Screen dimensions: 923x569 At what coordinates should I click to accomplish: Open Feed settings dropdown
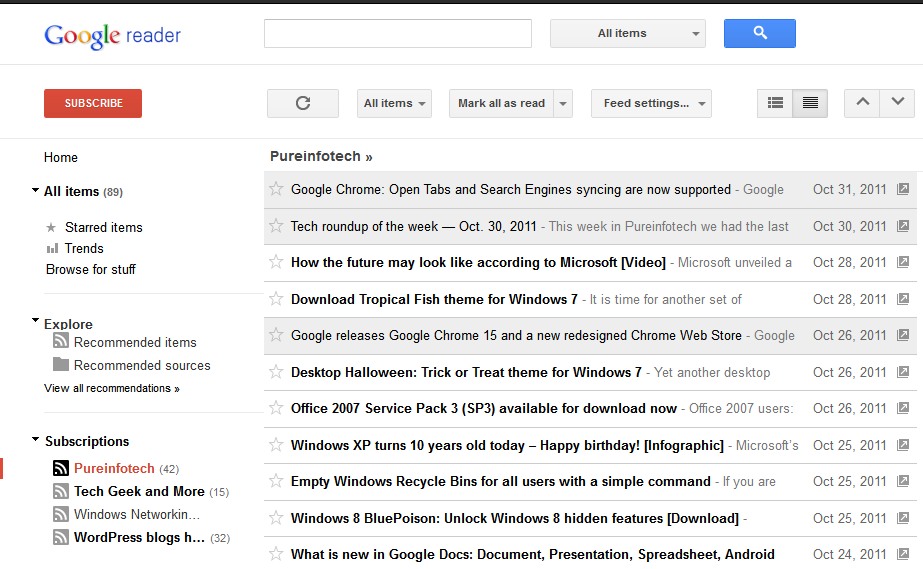pyautogui.click(x=651, y=104)
